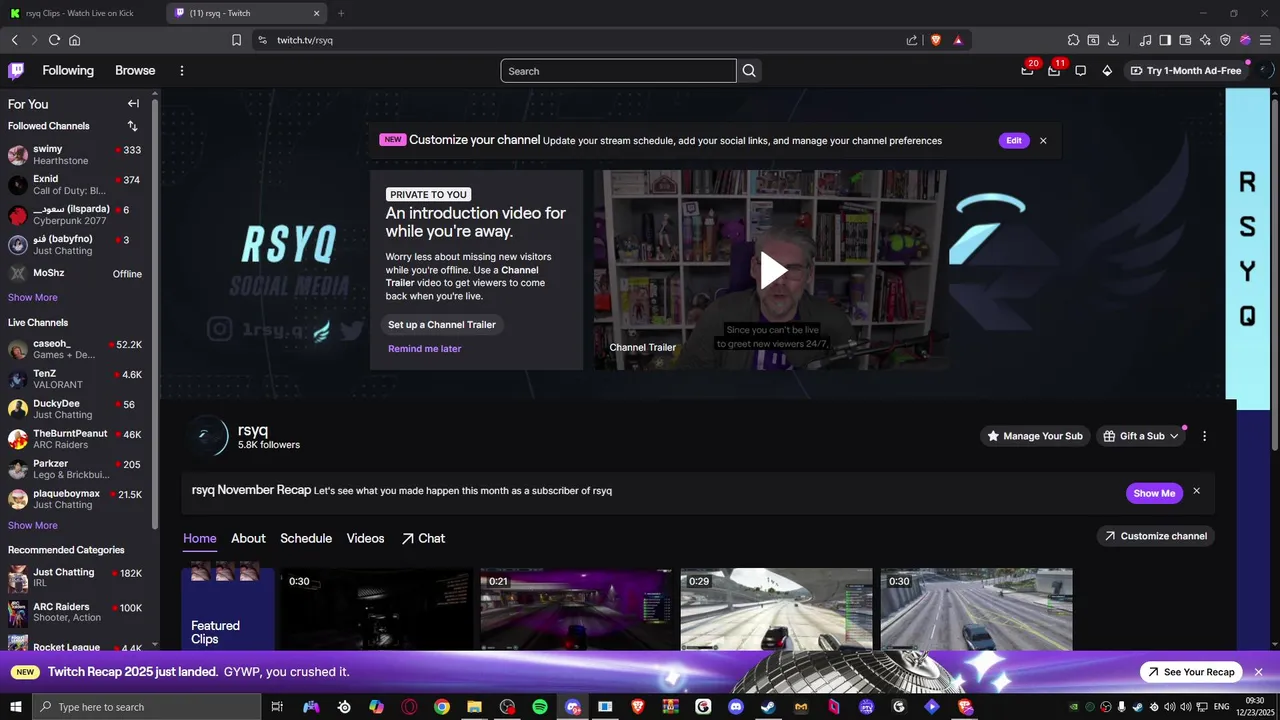This screenshot has height=720, width=1280.
Task: Click the rsyq channel avatar
Action: tap(207, 436)
